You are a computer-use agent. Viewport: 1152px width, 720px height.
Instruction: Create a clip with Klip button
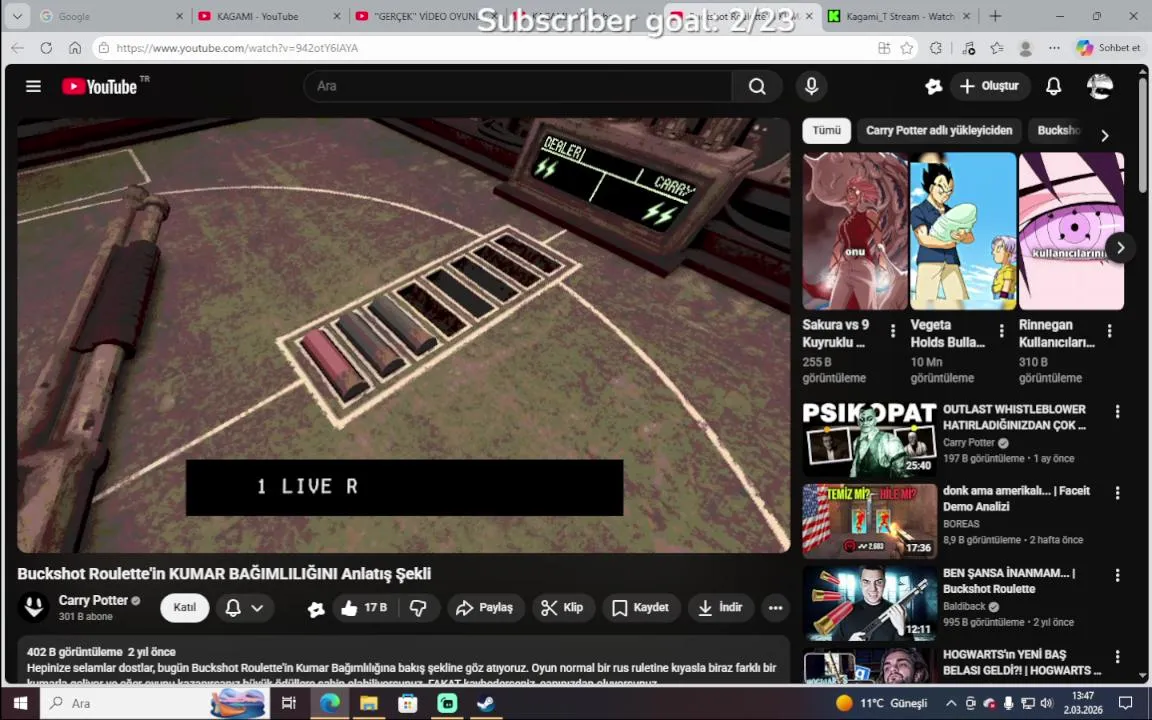[563, 608]
